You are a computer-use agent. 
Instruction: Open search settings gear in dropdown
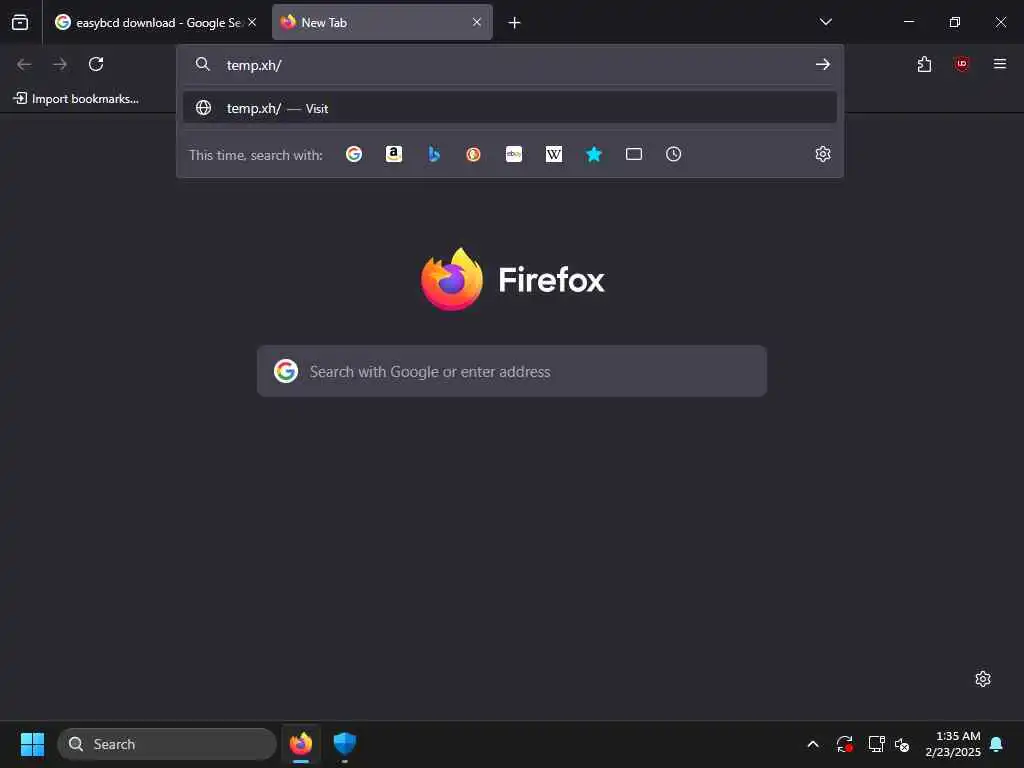pyautogui.click(x=823, y=154)
